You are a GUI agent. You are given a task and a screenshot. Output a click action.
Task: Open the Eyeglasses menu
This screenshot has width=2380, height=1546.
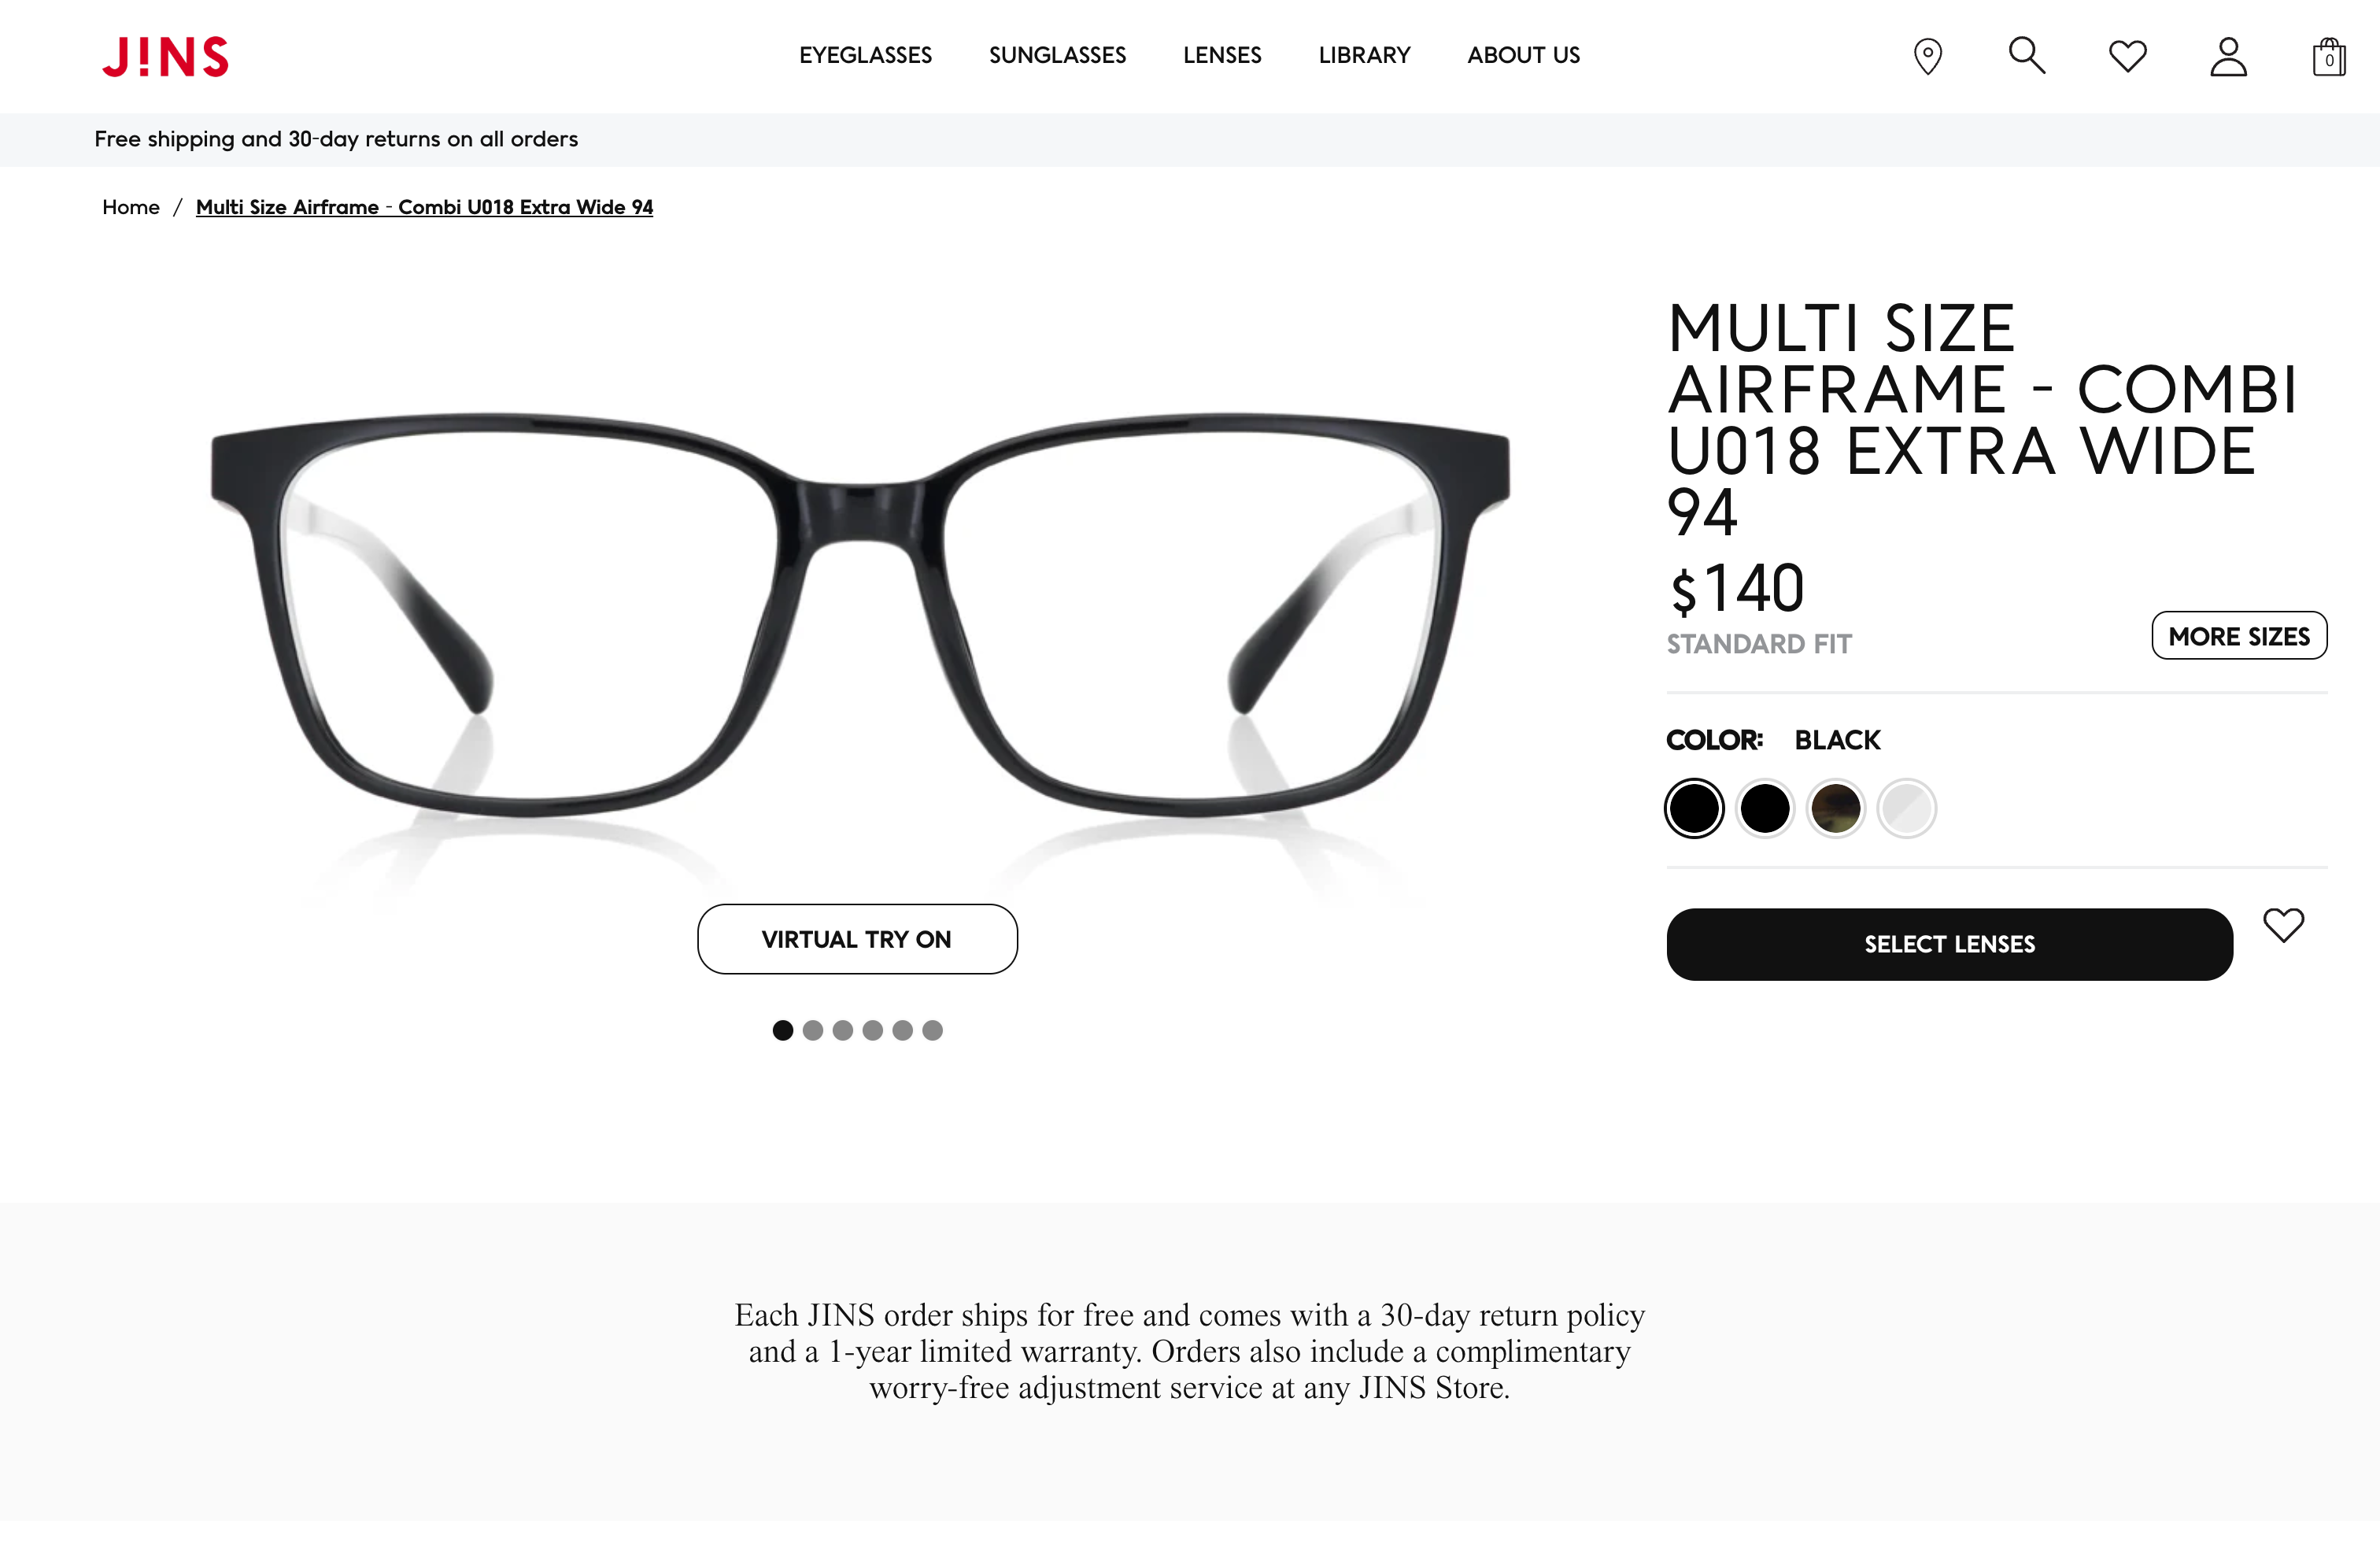[865, 55]
